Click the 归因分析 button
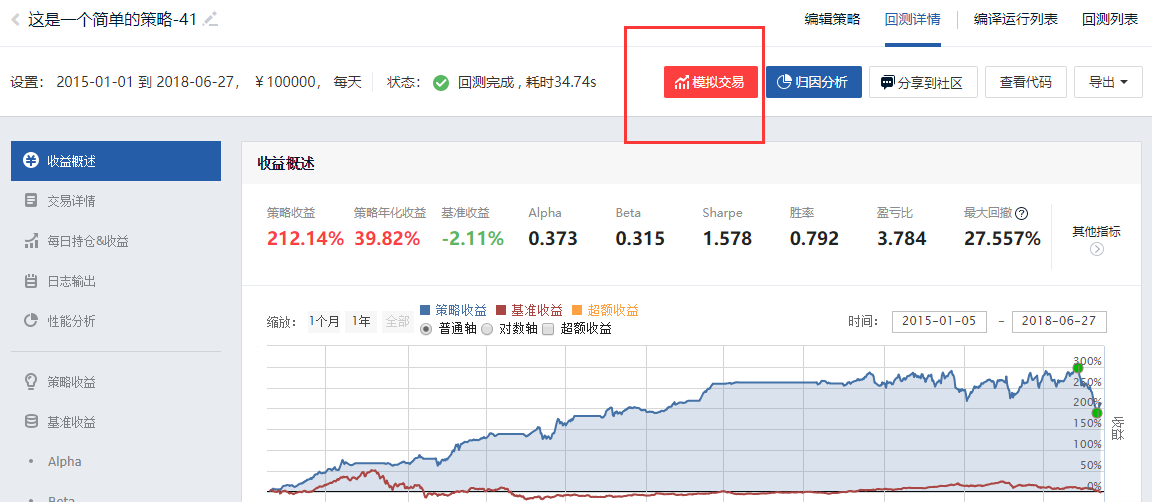The width and height of the screenshot is (1152, 502). [813, 82]
